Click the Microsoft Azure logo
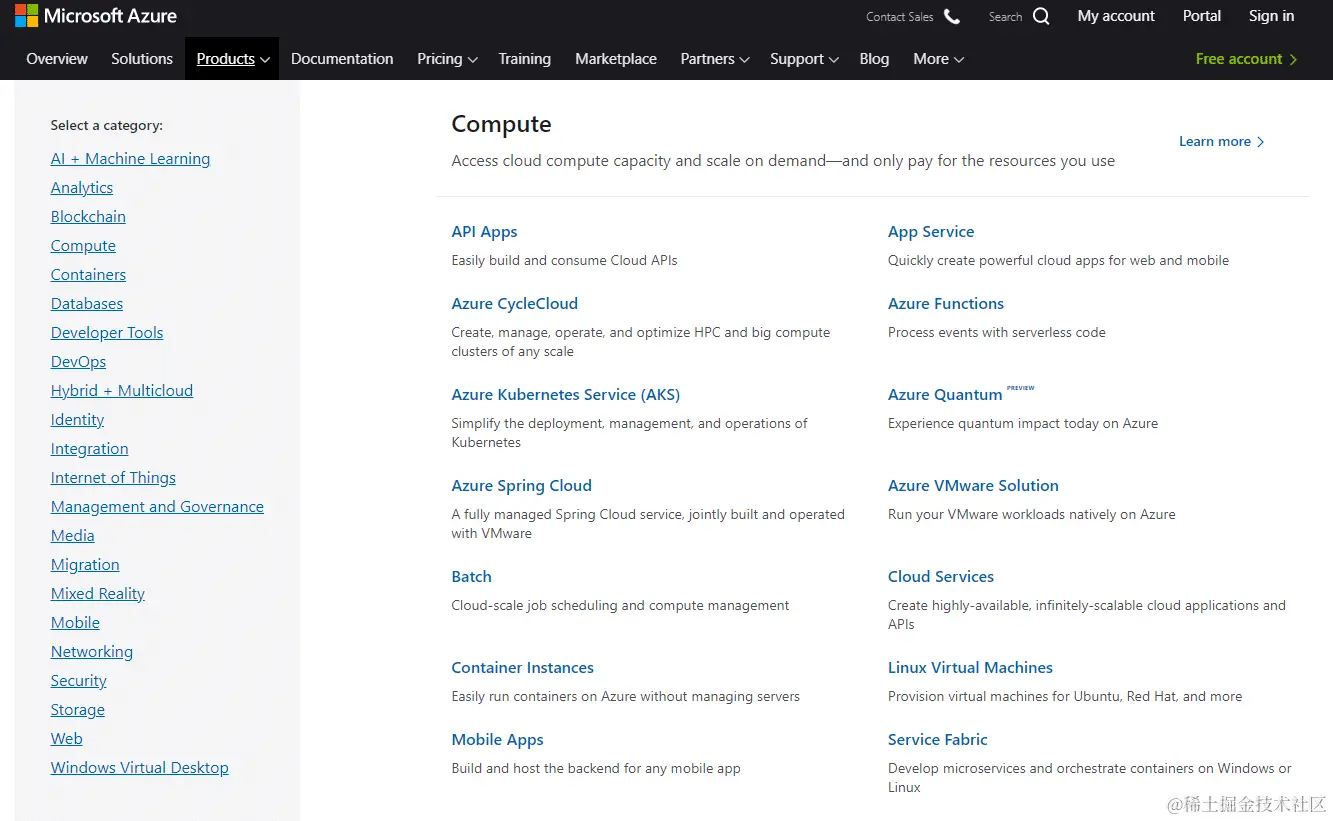1333x821 pixels. (95, 15)
